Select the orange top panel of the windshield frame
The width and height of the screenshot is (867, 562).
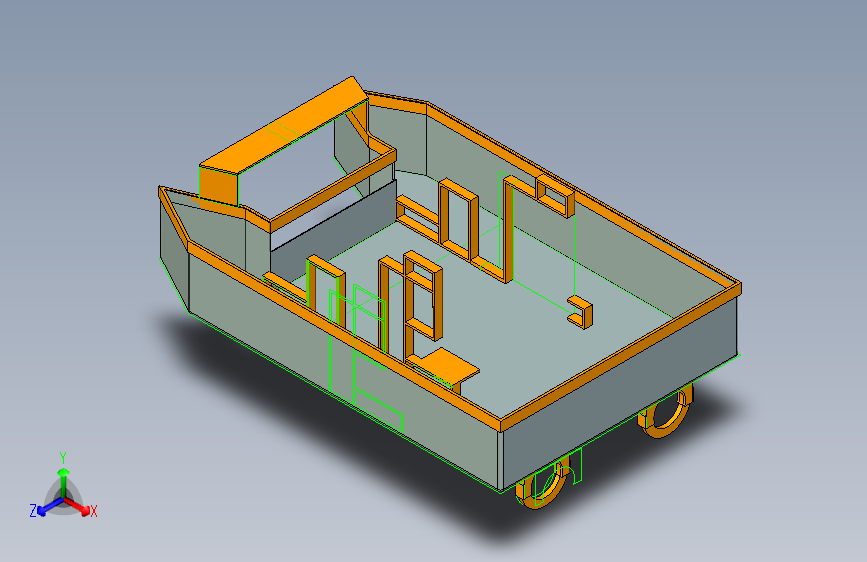[284, 125]
